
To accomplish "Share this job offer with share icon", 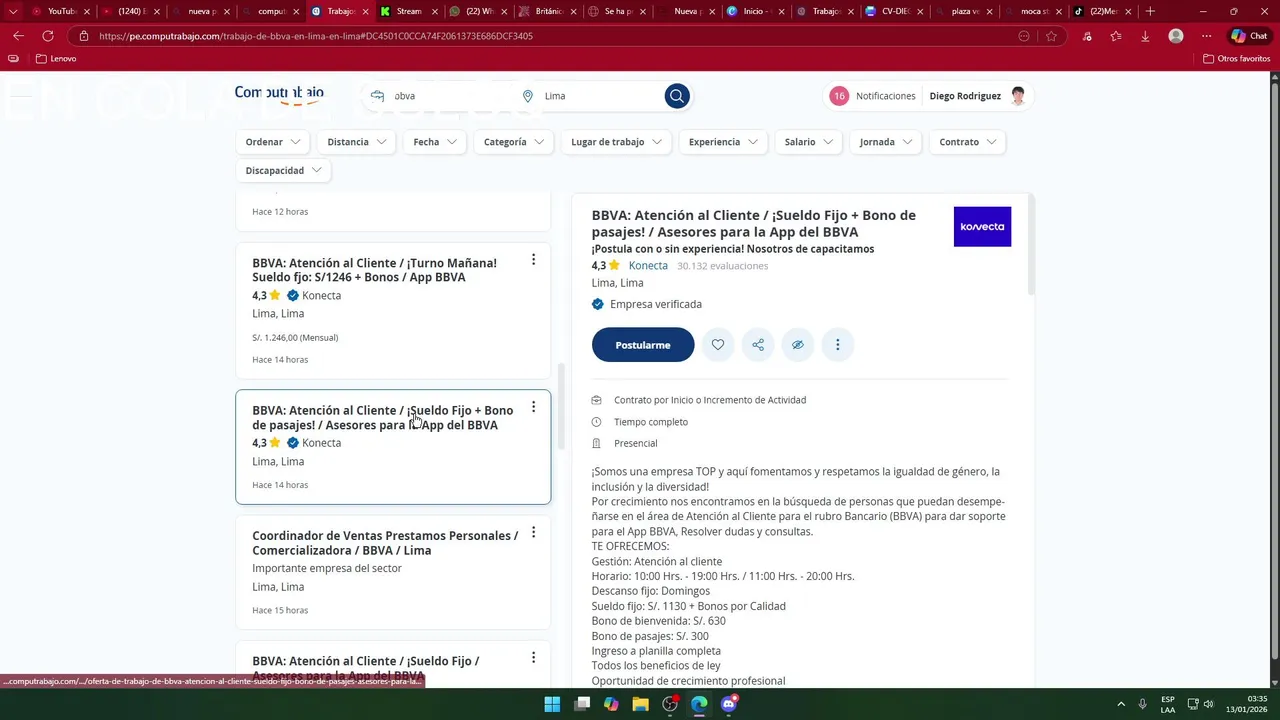I will pyautogui.click(x=758, y=345).
